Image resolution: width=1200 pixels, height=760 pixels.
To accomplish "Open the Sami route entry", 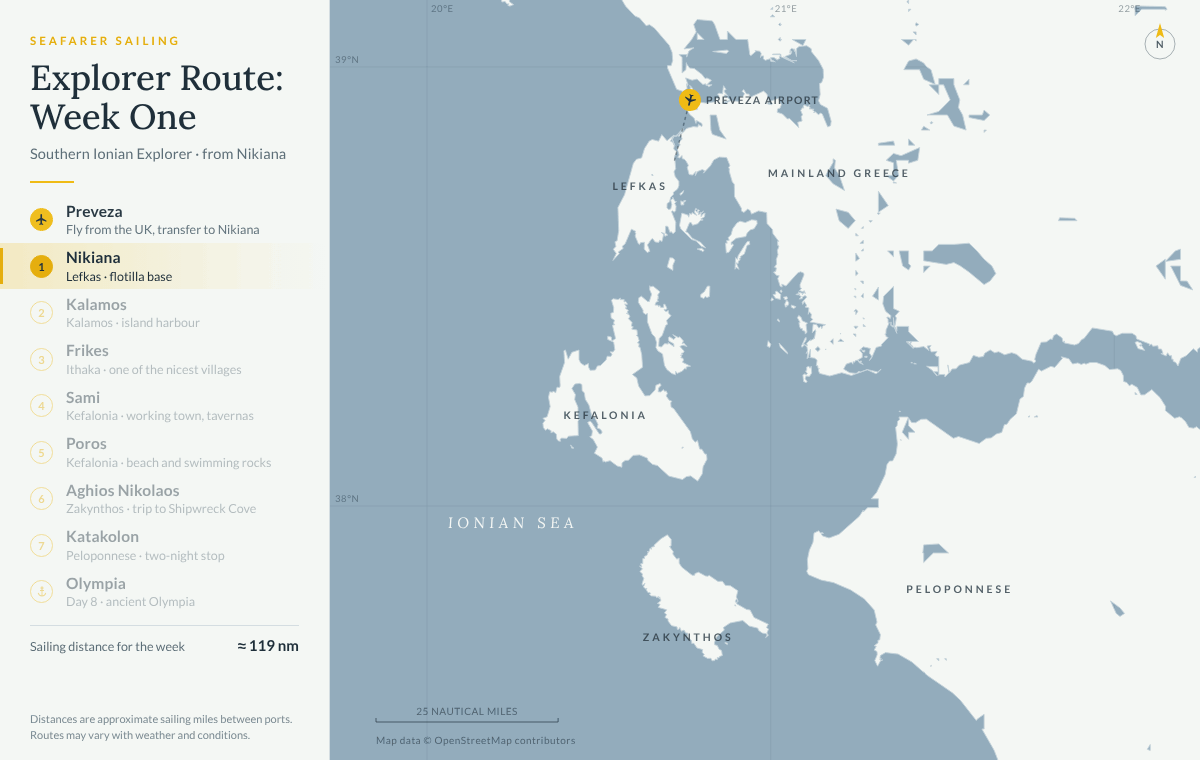I will click(164, 406).
